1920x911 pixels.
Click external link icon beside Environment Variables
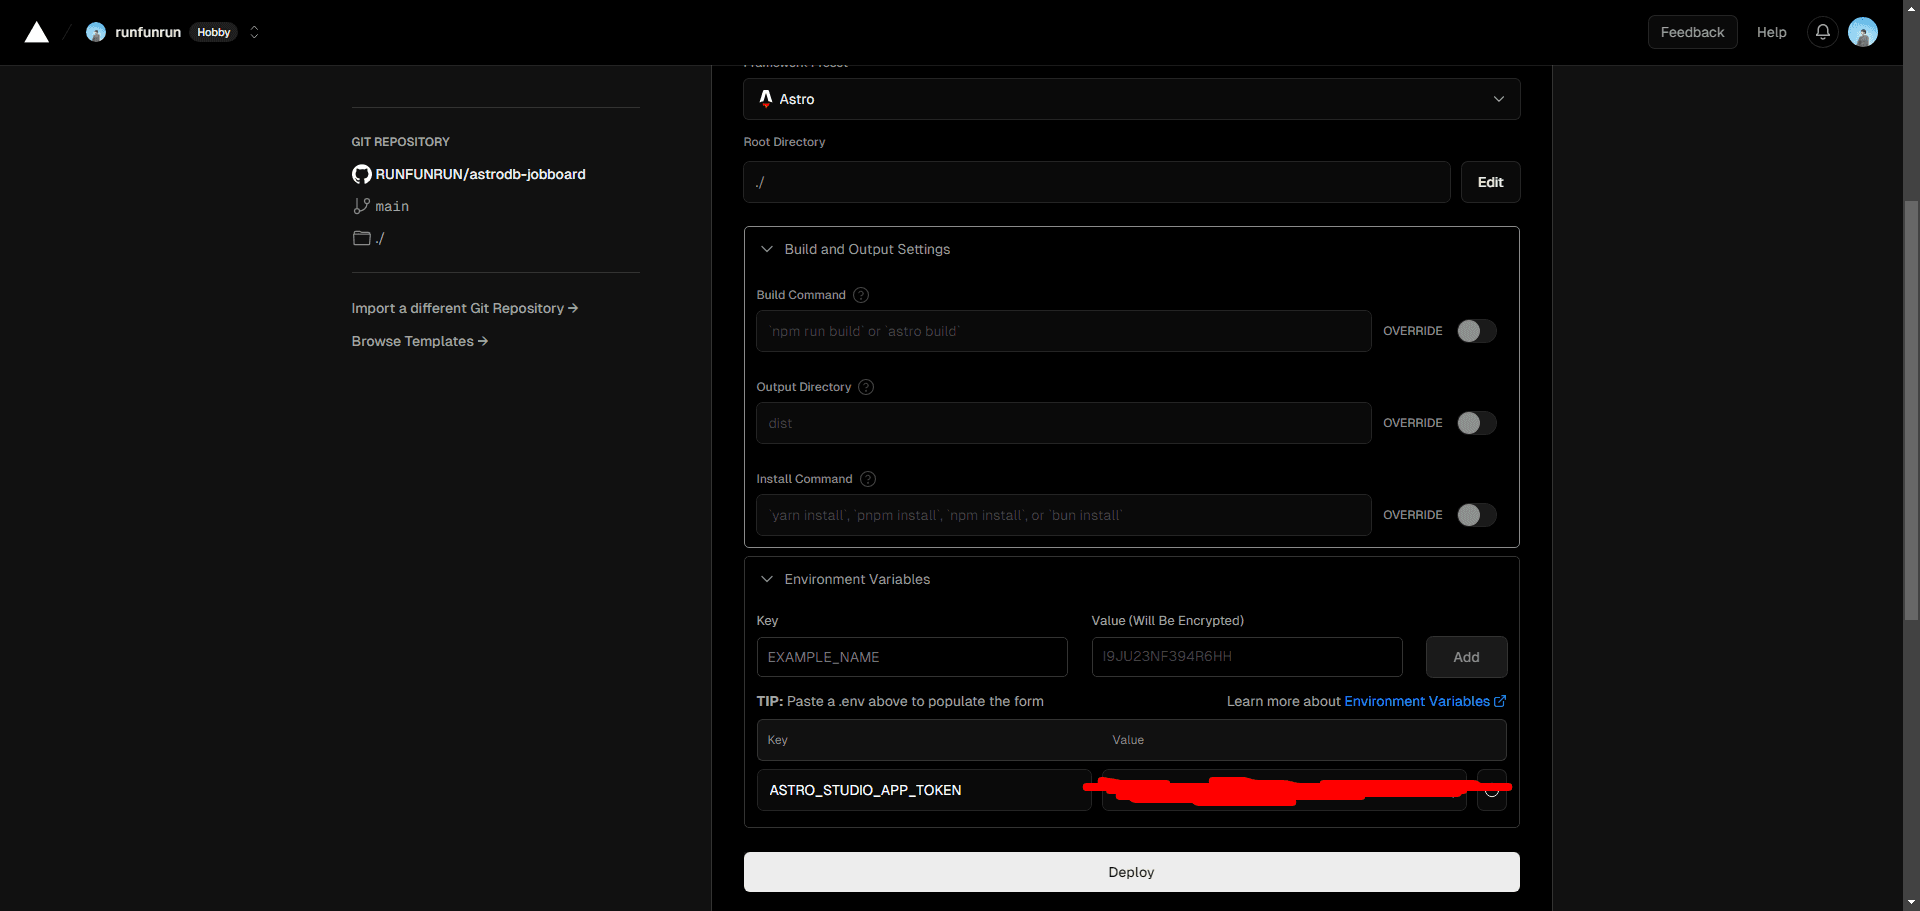click(x=1500, y=701)
